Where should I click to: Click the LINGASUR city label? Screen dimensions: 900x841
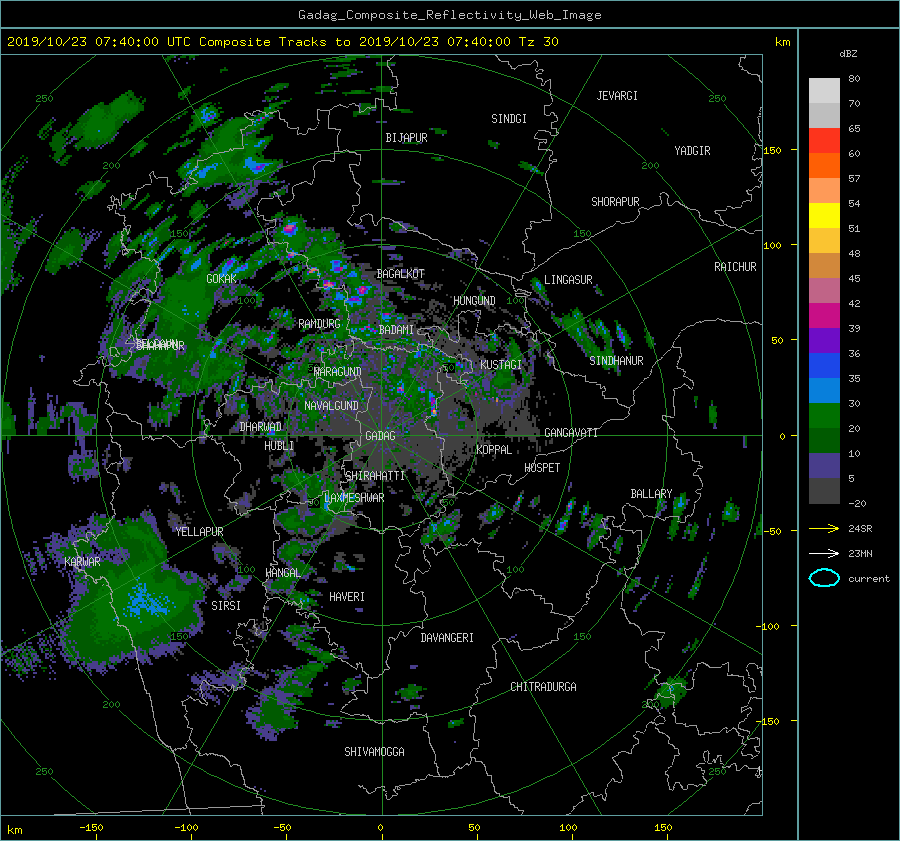tap(568, 280)
